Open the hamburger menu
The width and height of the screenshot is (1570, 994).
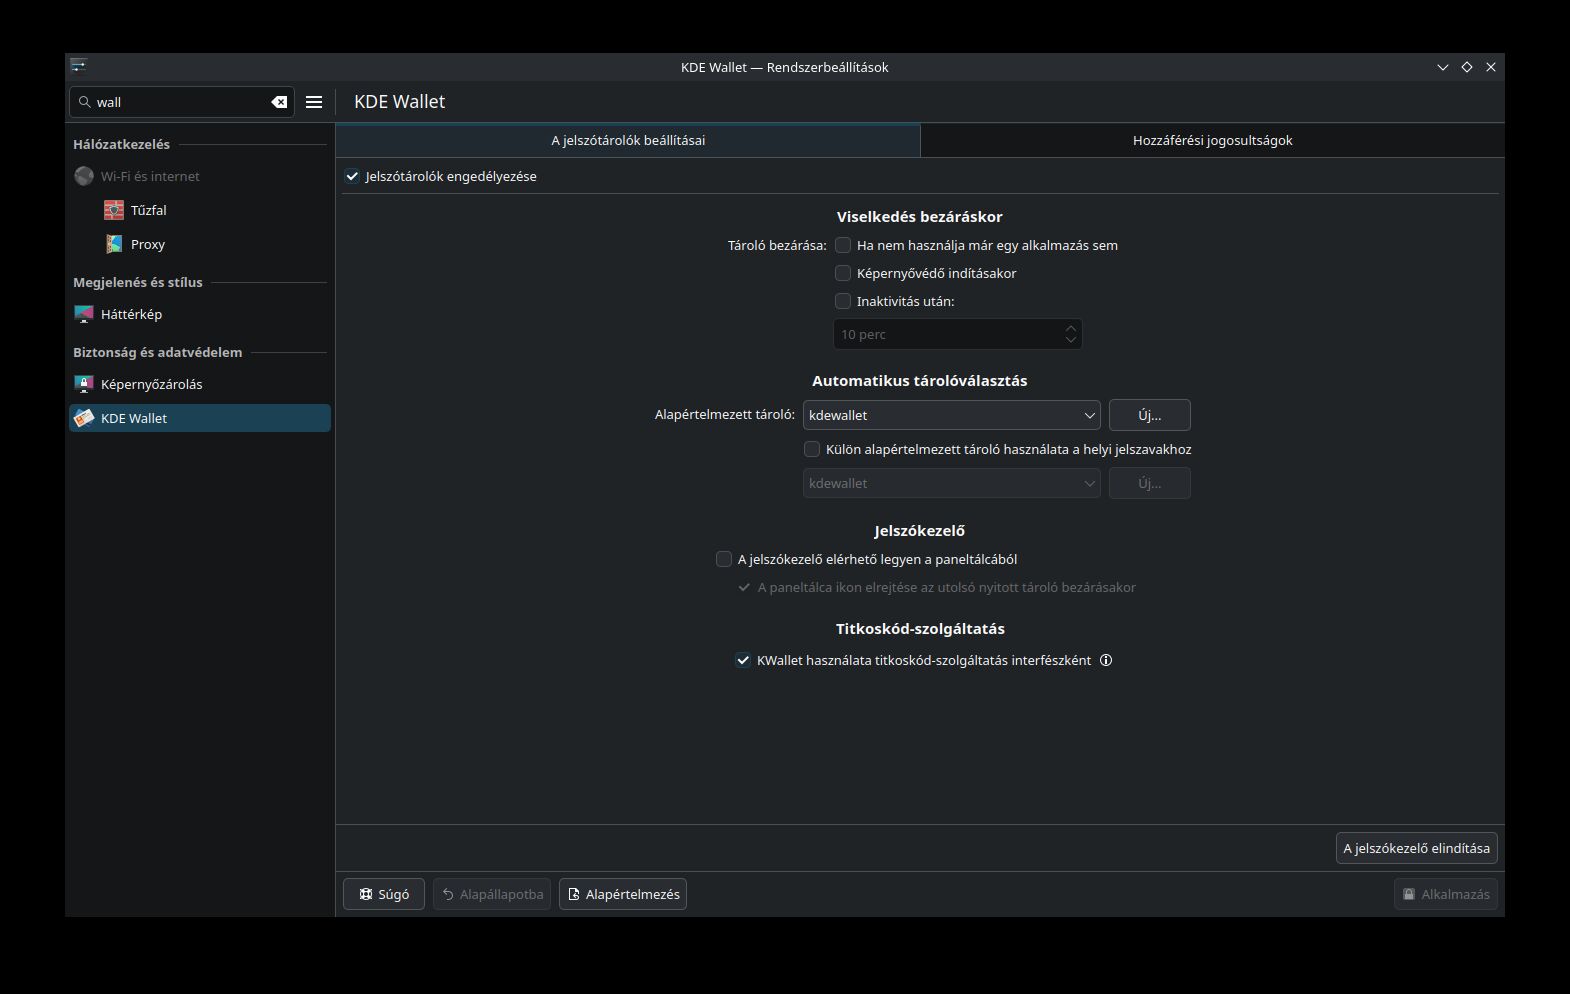tap(314, 102)
